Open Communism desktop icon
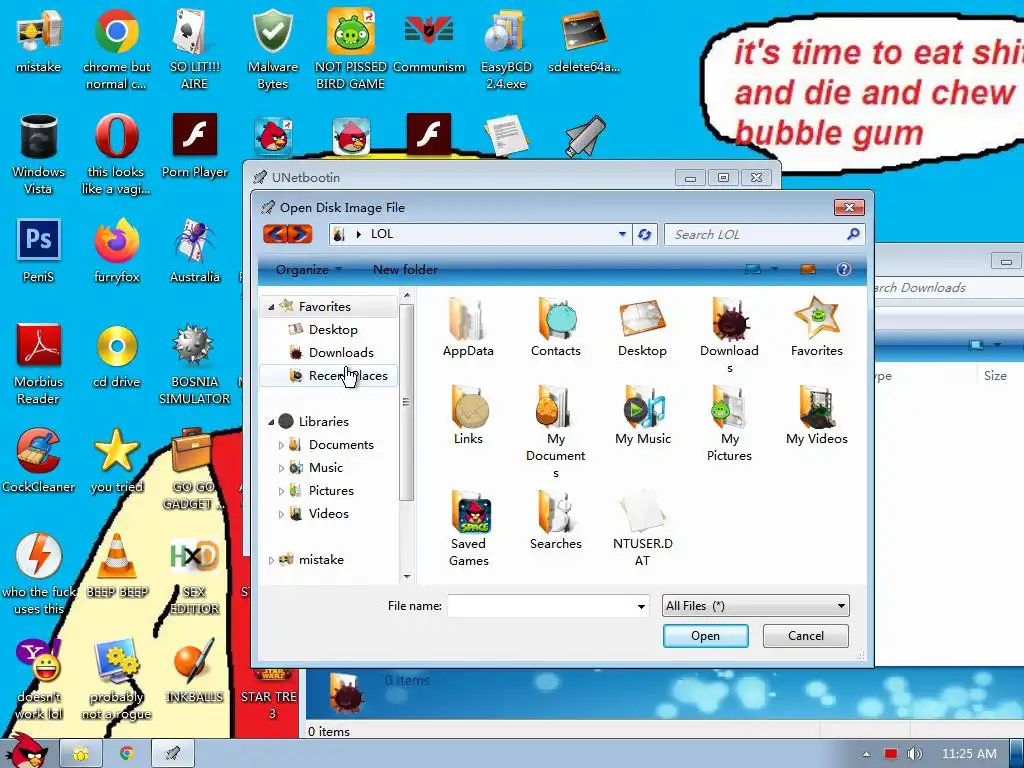The width and height of the screenshot is (1024, 768). pos(429,42)
